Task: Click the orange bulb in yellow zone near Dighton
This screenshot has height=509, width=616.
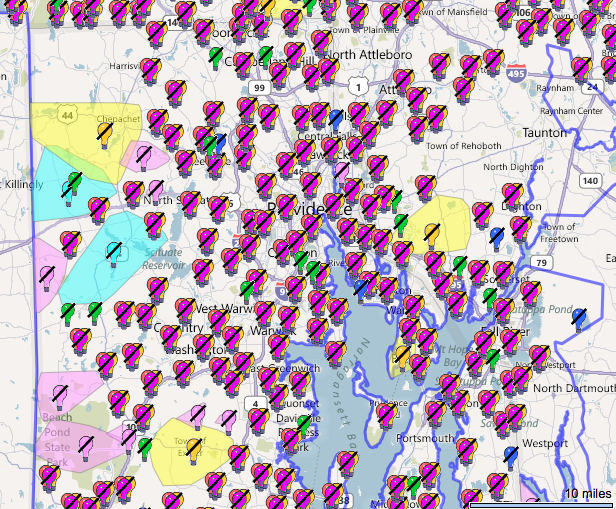Action: [x=432, y=236]
